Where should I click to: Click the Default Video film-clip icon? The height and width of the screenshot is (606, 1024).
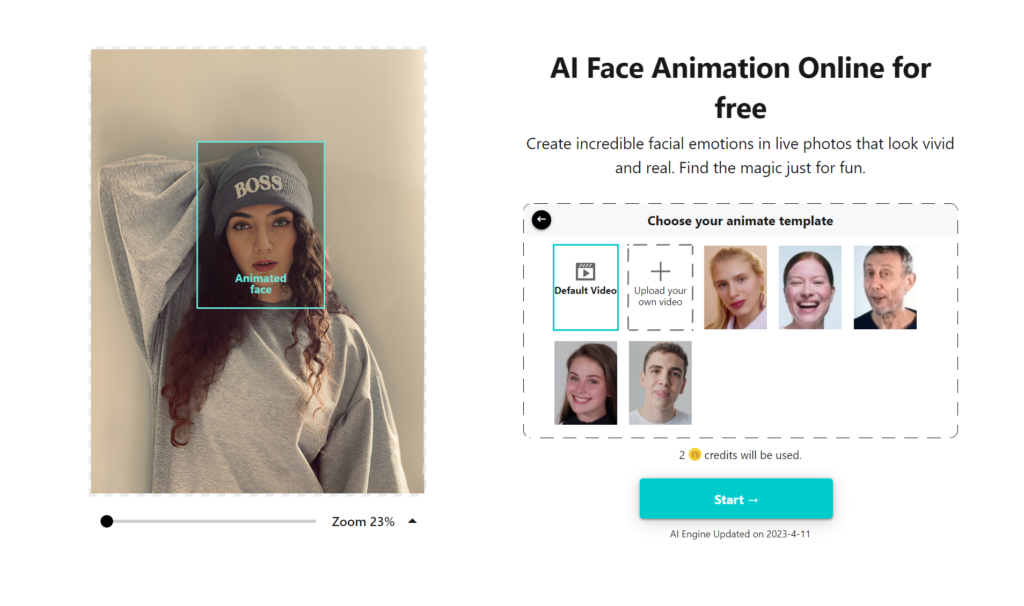pyautogui.click(x=585, y=272)
